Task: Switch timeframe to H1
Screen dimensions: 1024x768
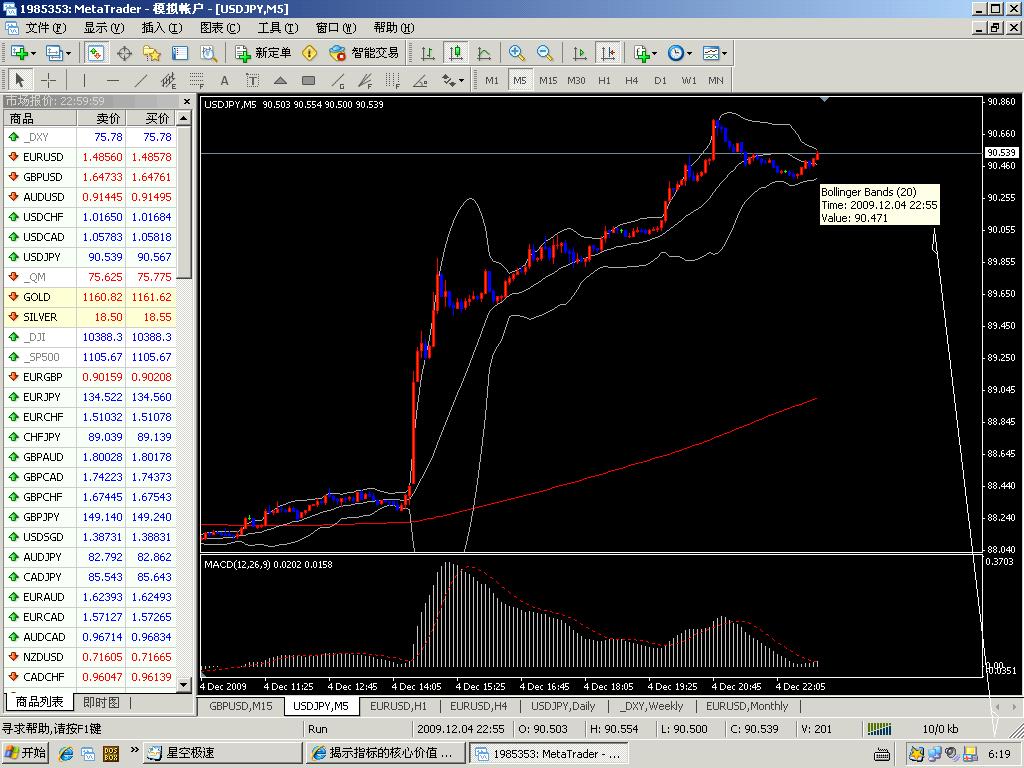Action: [604, 80]
